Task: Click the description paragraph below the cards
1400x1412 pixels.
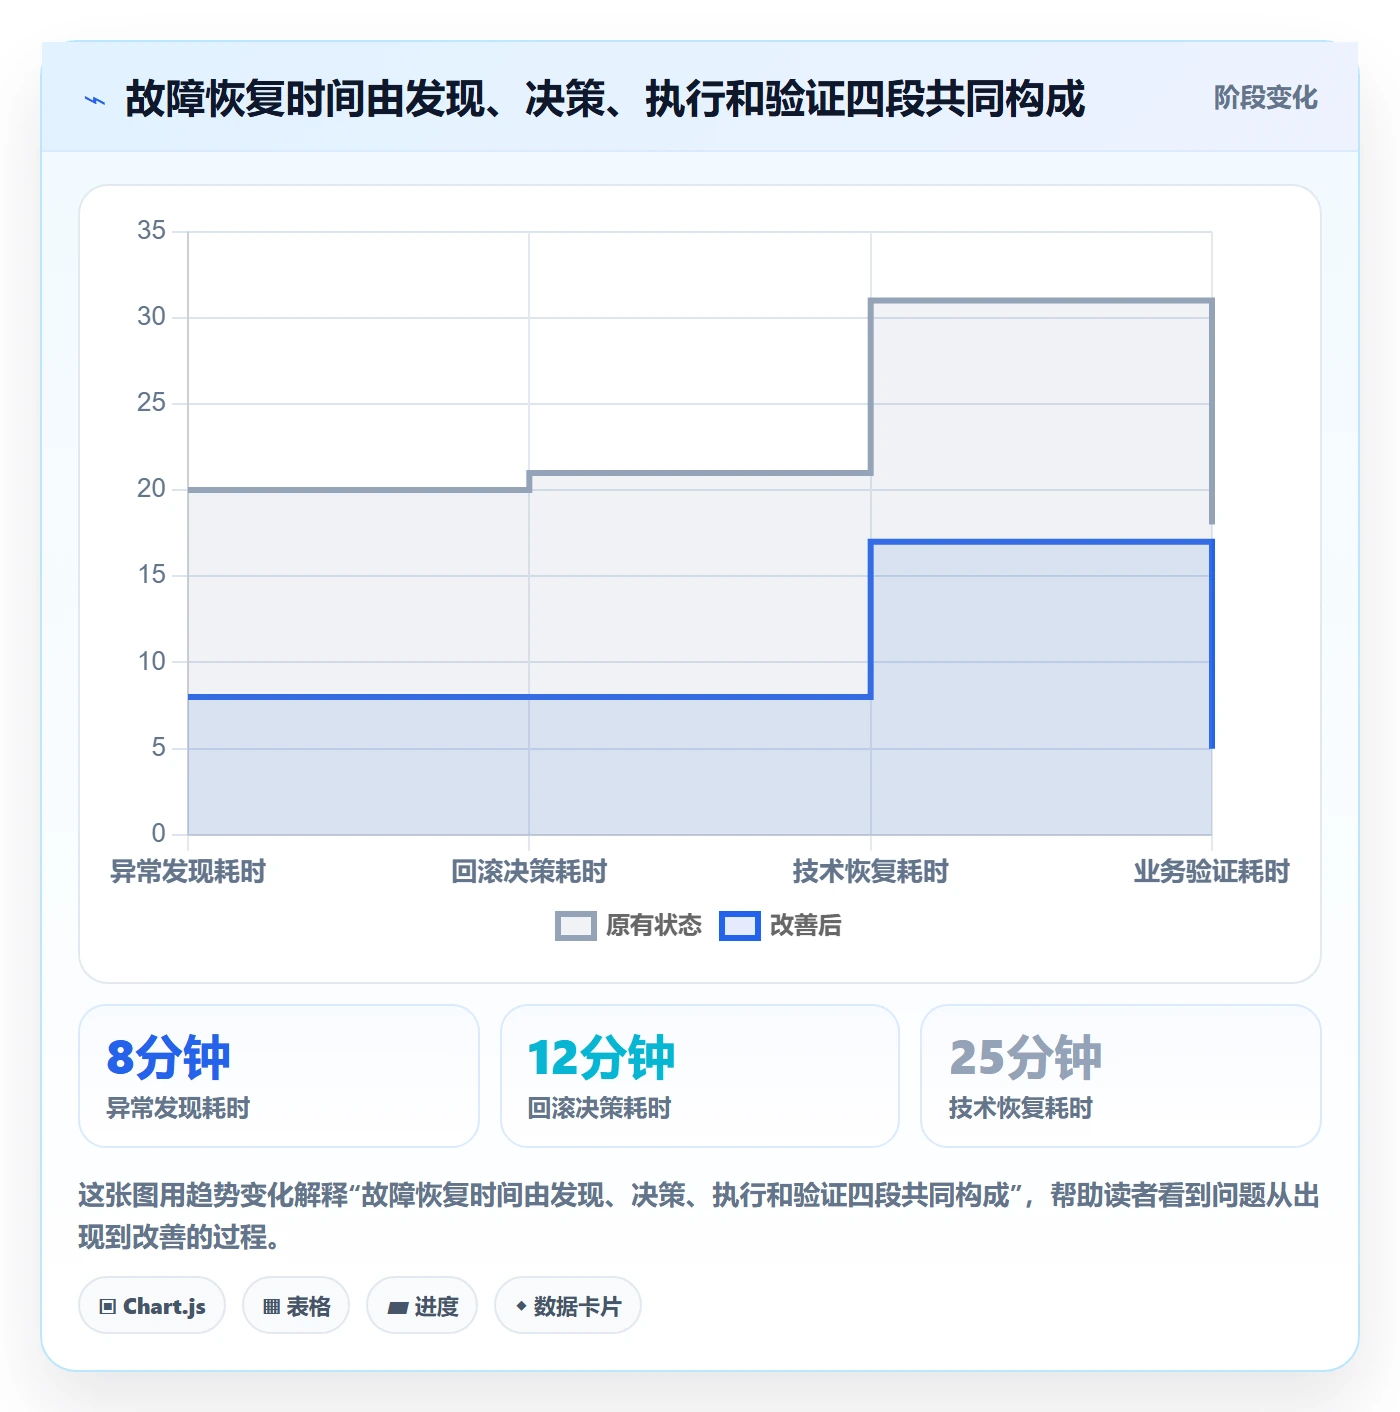Action: 699,1216
